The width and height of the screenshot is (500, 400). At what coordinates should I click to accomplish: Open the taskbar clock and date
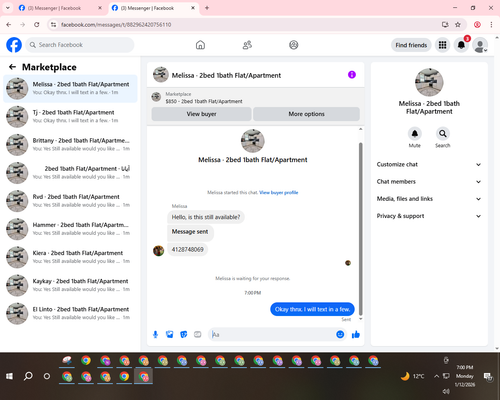click(465, 376)
